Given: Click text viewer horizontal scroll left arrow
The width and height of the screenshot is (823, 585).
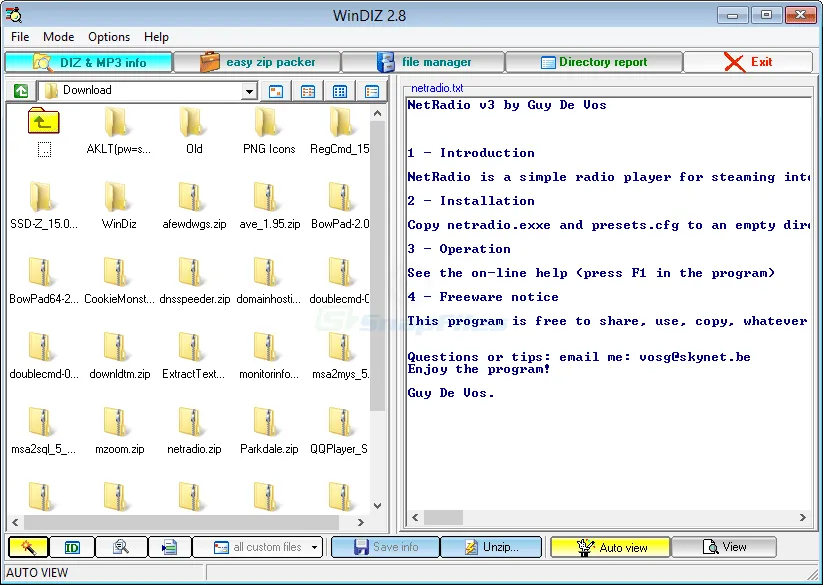Looking at the screenshot, I should tap(415, 517).
